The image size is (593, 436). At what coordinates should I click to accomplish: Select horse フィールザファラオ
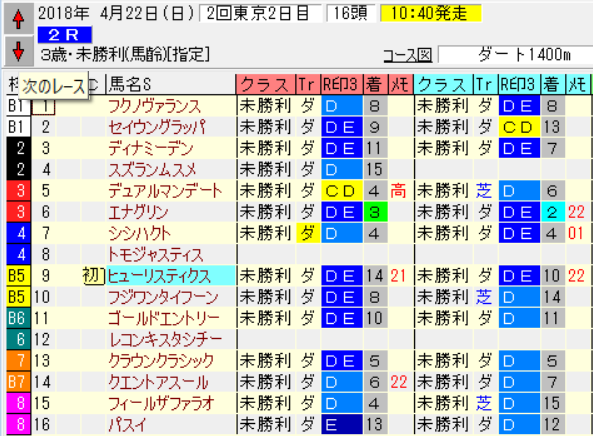tap(161, 403)
